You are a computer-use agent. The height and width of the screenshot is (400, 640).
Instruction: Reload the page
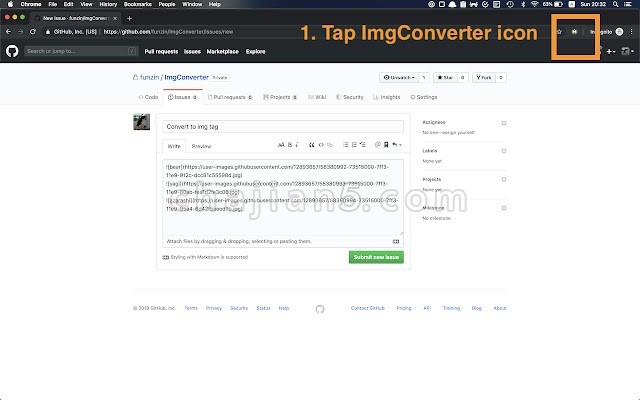tap(33, 31)
